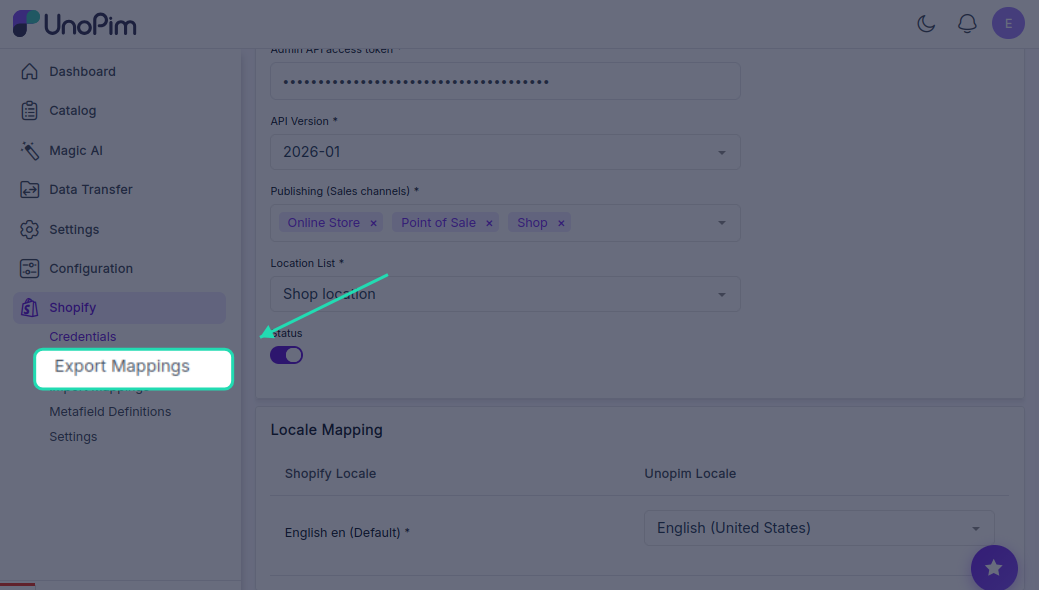Remove the Online Store channel tag
The height and width of the screenshot is (590, 1039).
373,223
